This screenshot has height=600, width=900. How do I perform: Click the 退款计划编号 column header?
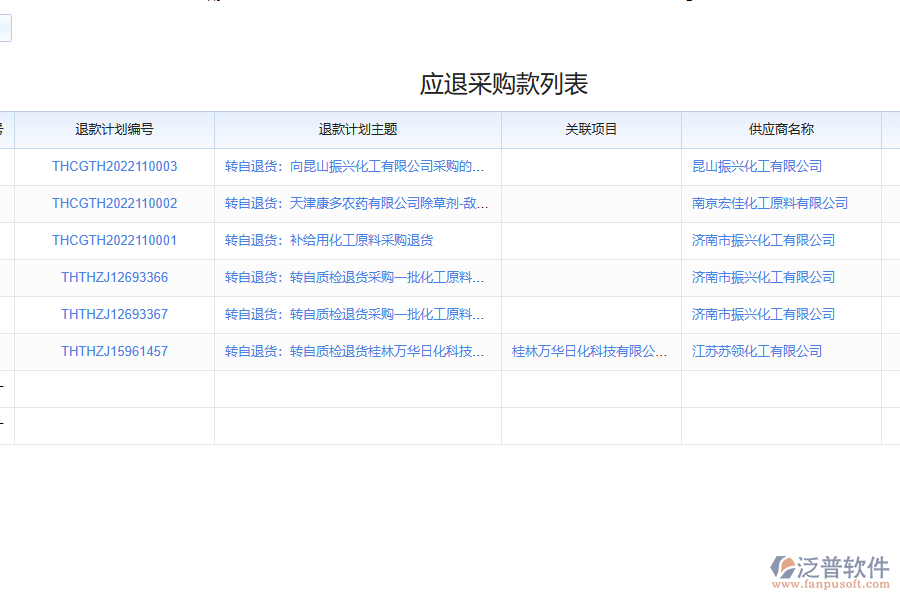click(113, 129)
